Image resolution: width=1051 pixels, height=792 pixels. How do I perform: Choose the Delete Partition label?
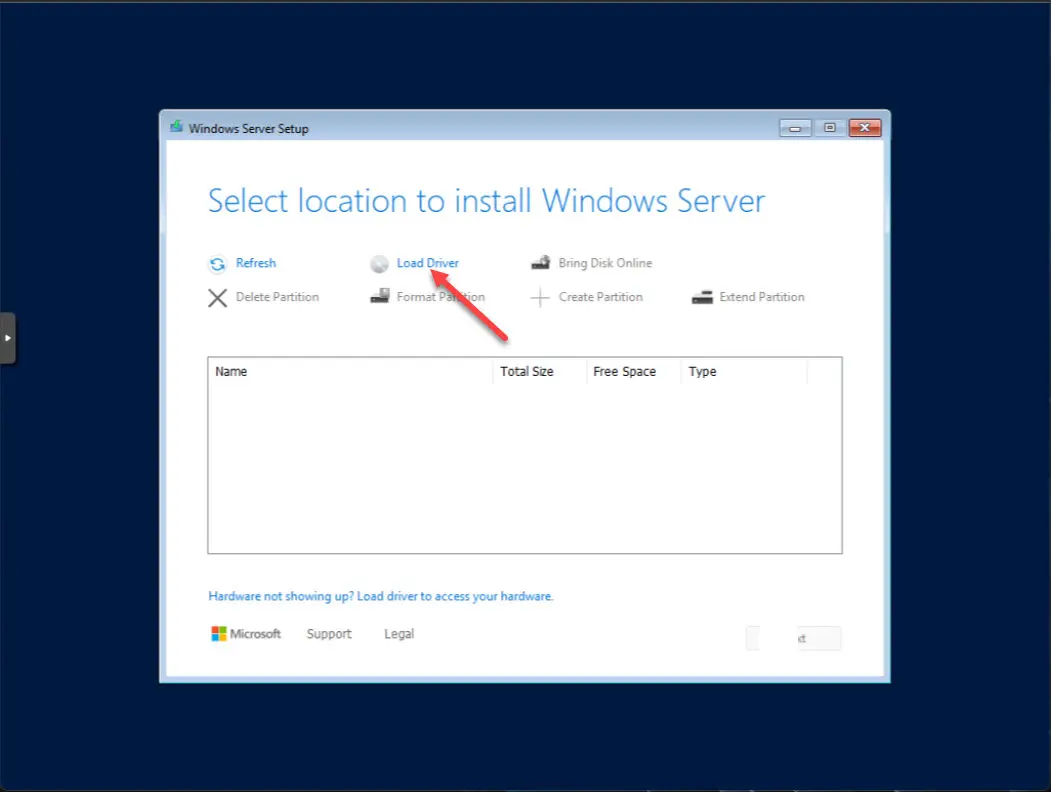point(277,297)
